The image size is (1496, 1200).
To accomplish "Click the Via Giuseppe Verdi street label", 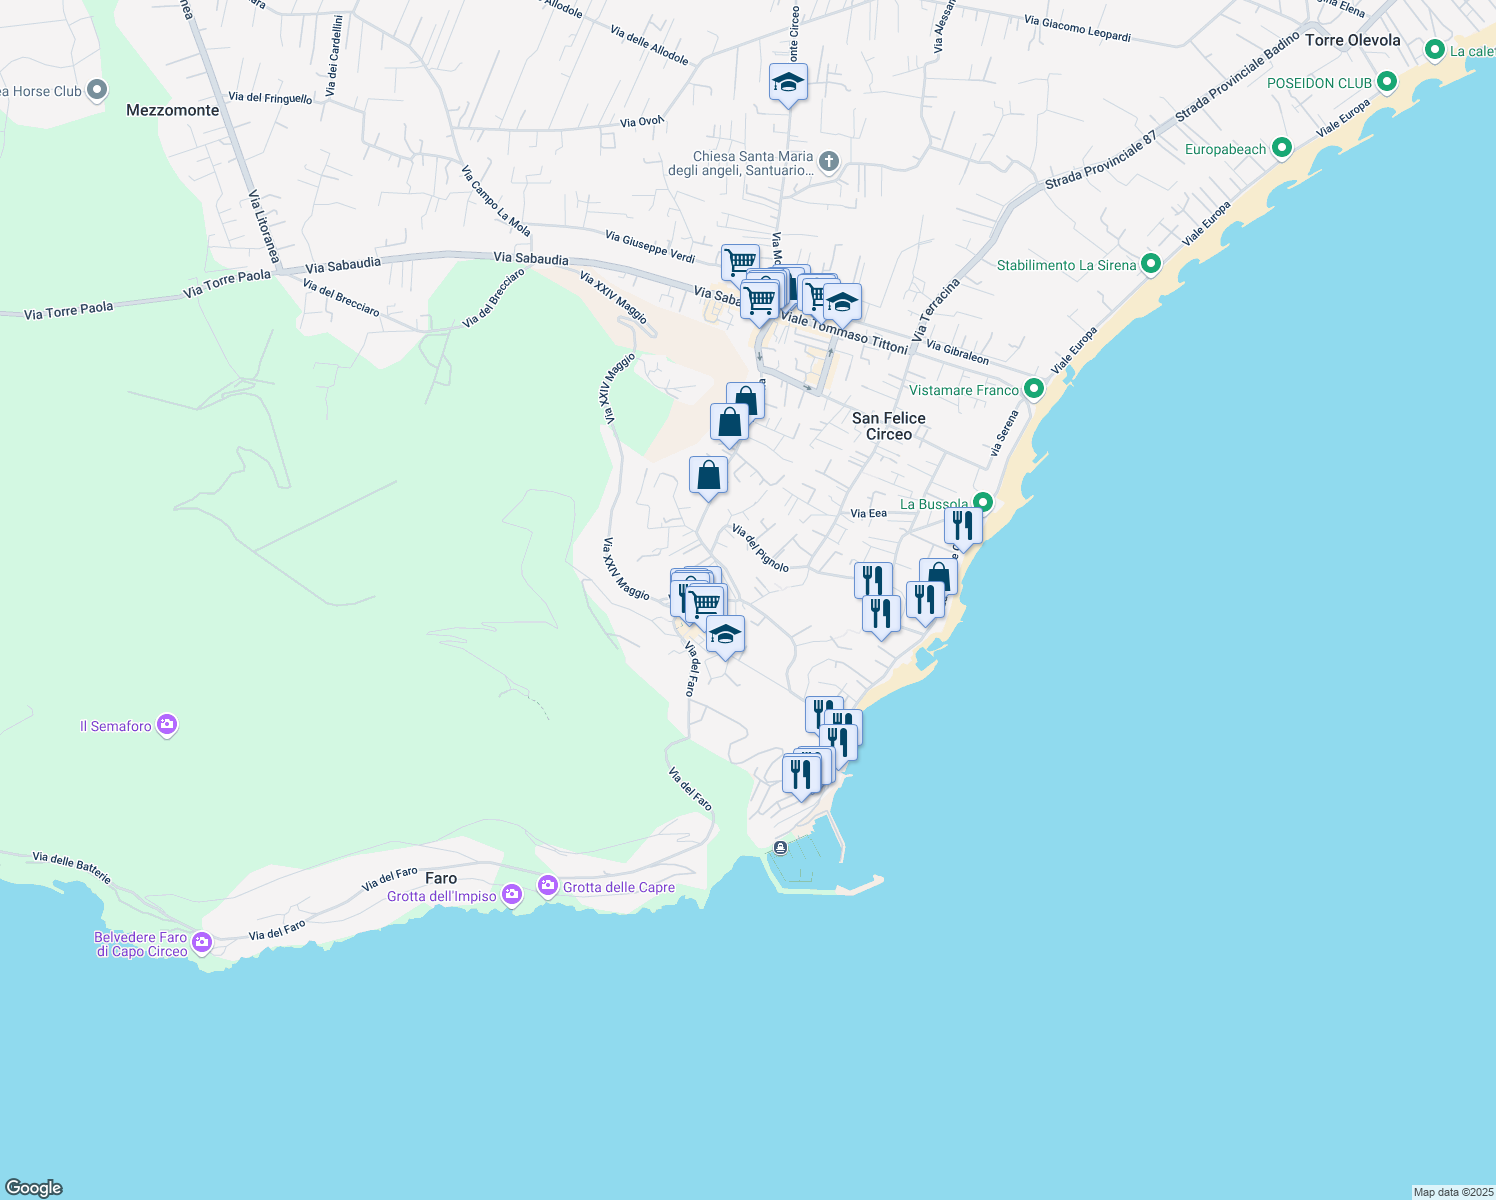I will (x=650, y=248).
